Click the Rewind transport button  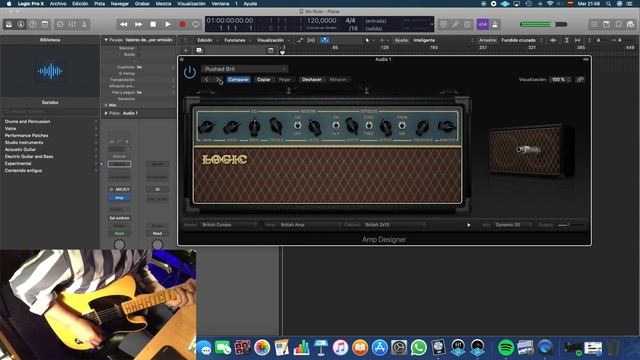coord(123,24)
